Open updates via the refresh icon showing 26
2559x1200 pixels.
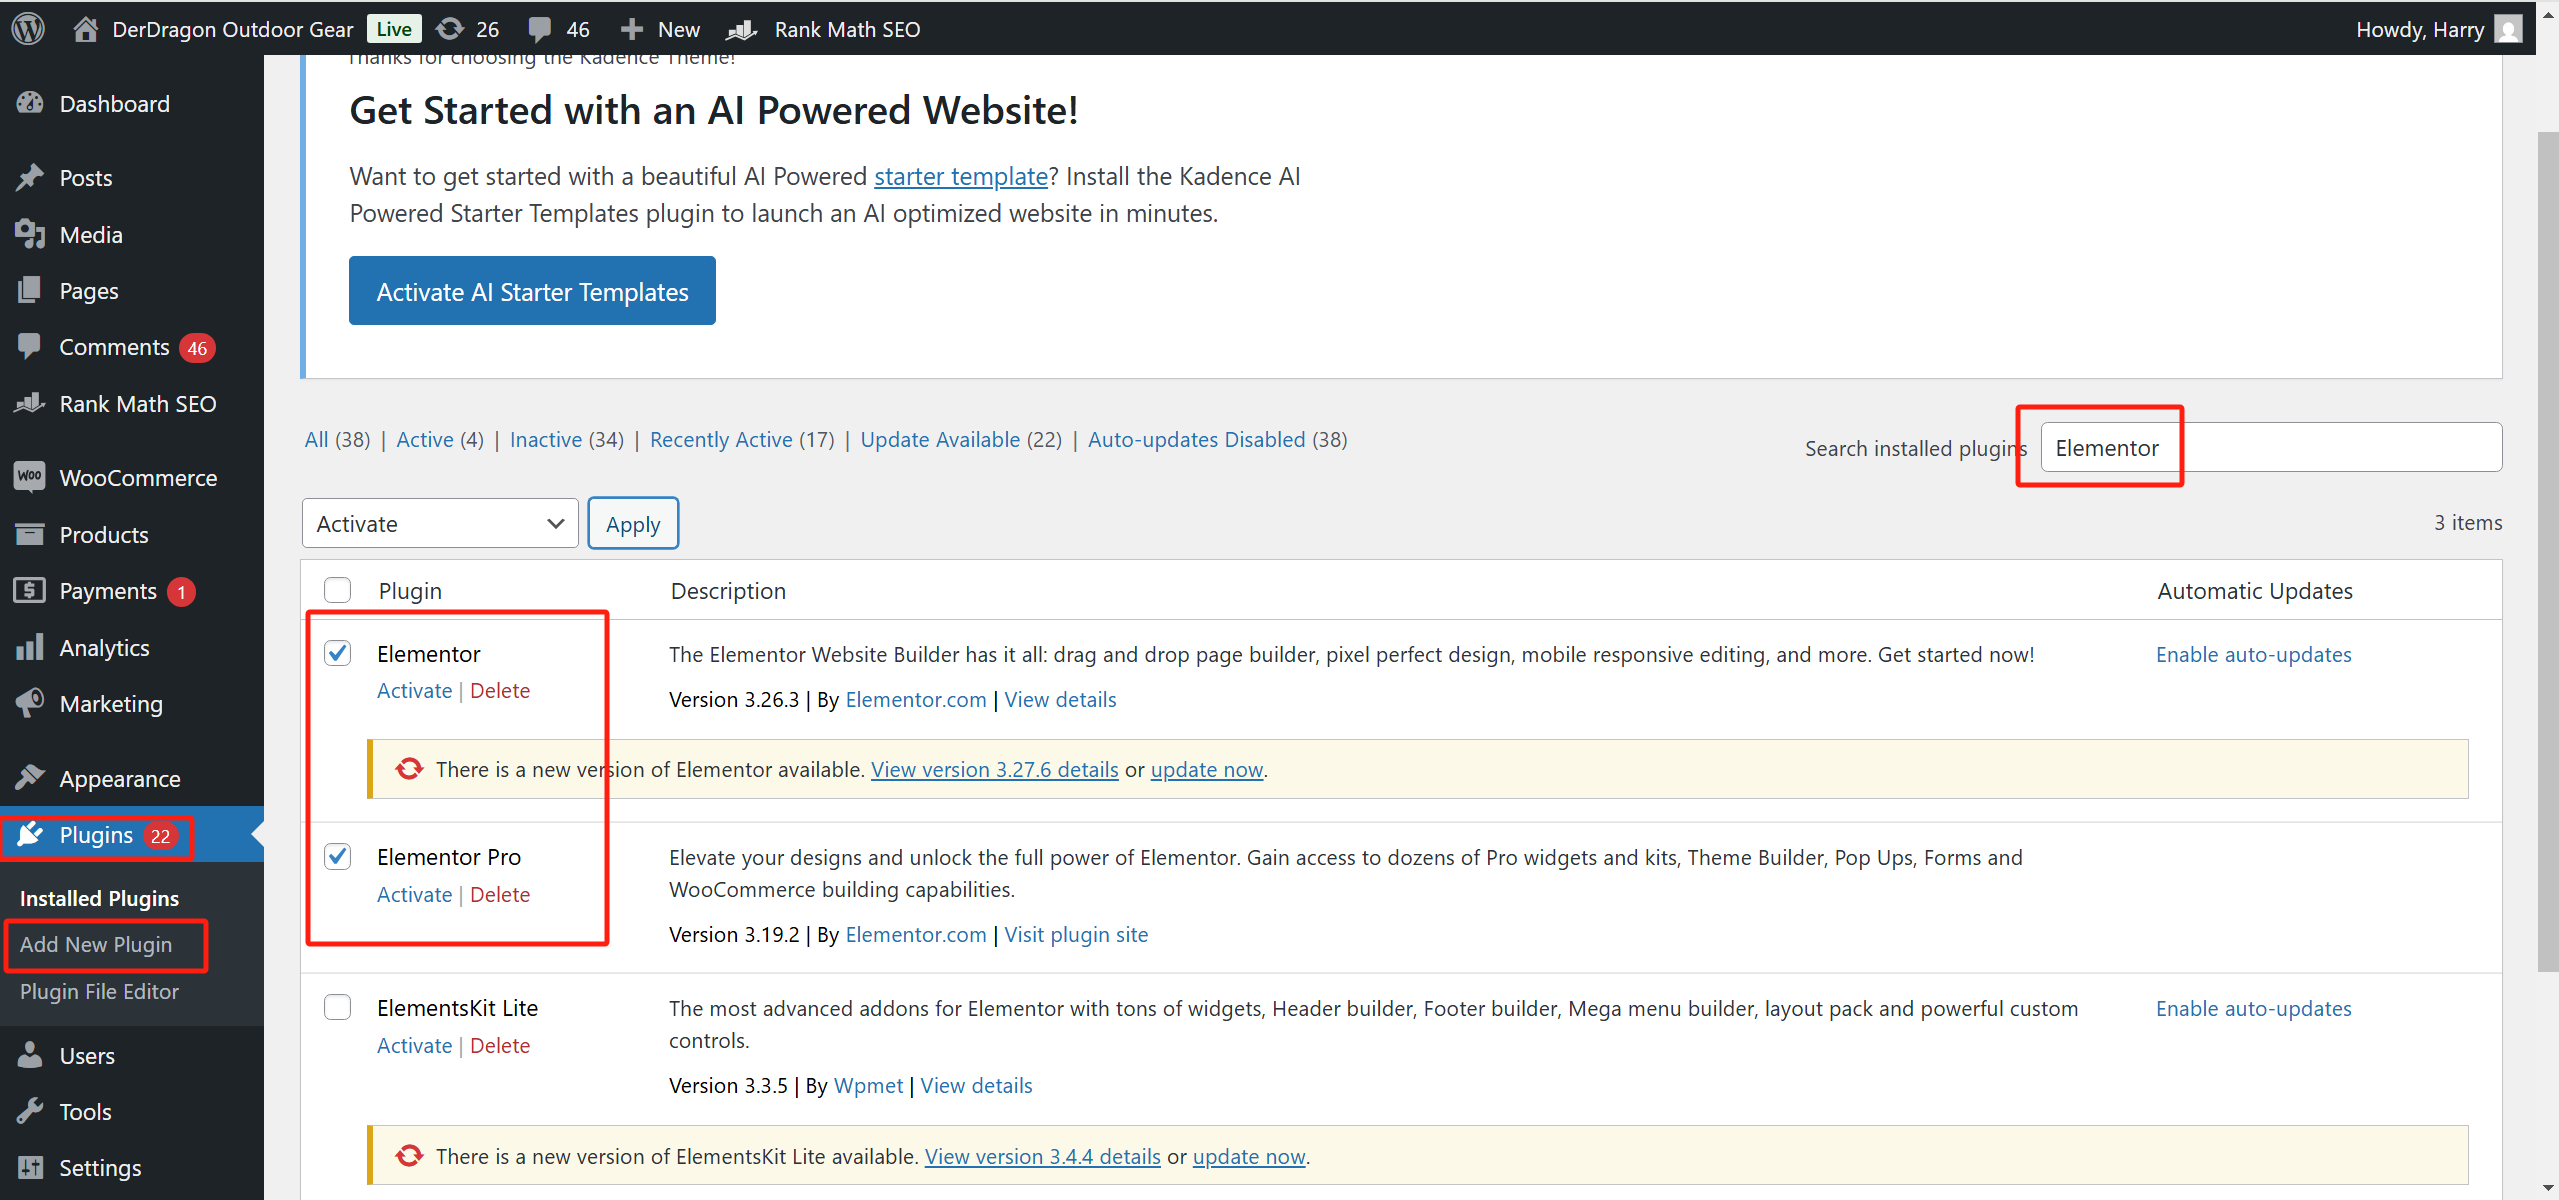click(449, 28)
